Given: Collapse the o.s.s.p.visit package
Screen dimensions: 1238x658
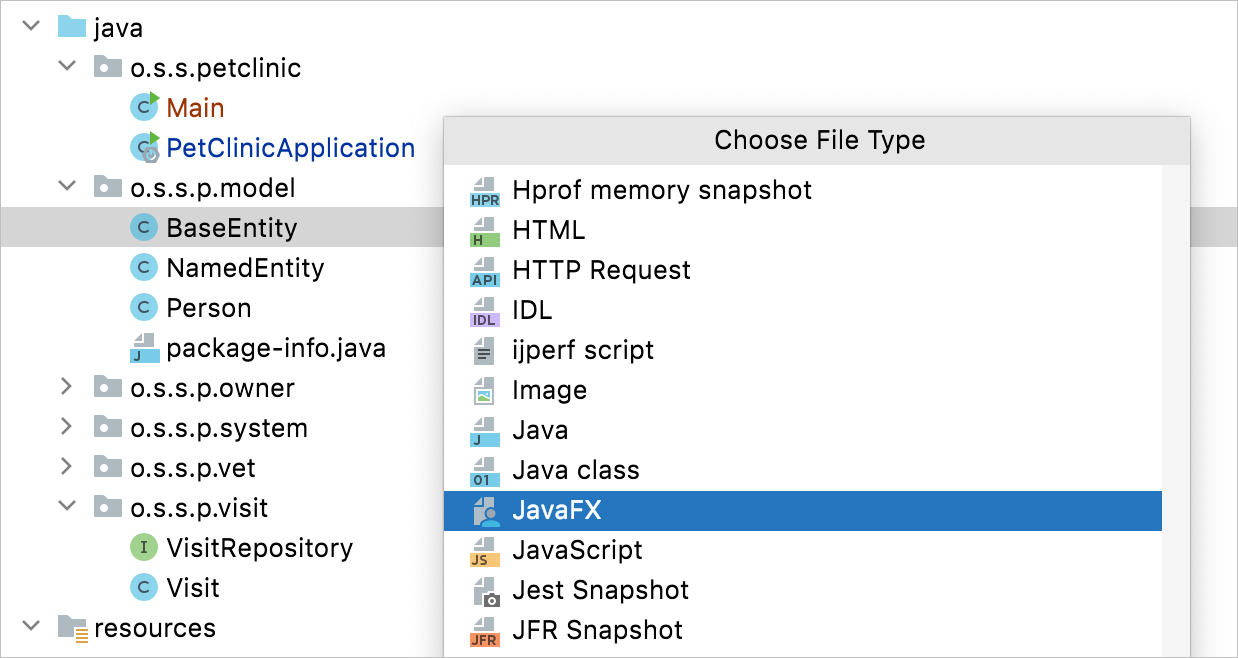Looking at the screenshot, I should pyautogui.click(x=66, y=507).
